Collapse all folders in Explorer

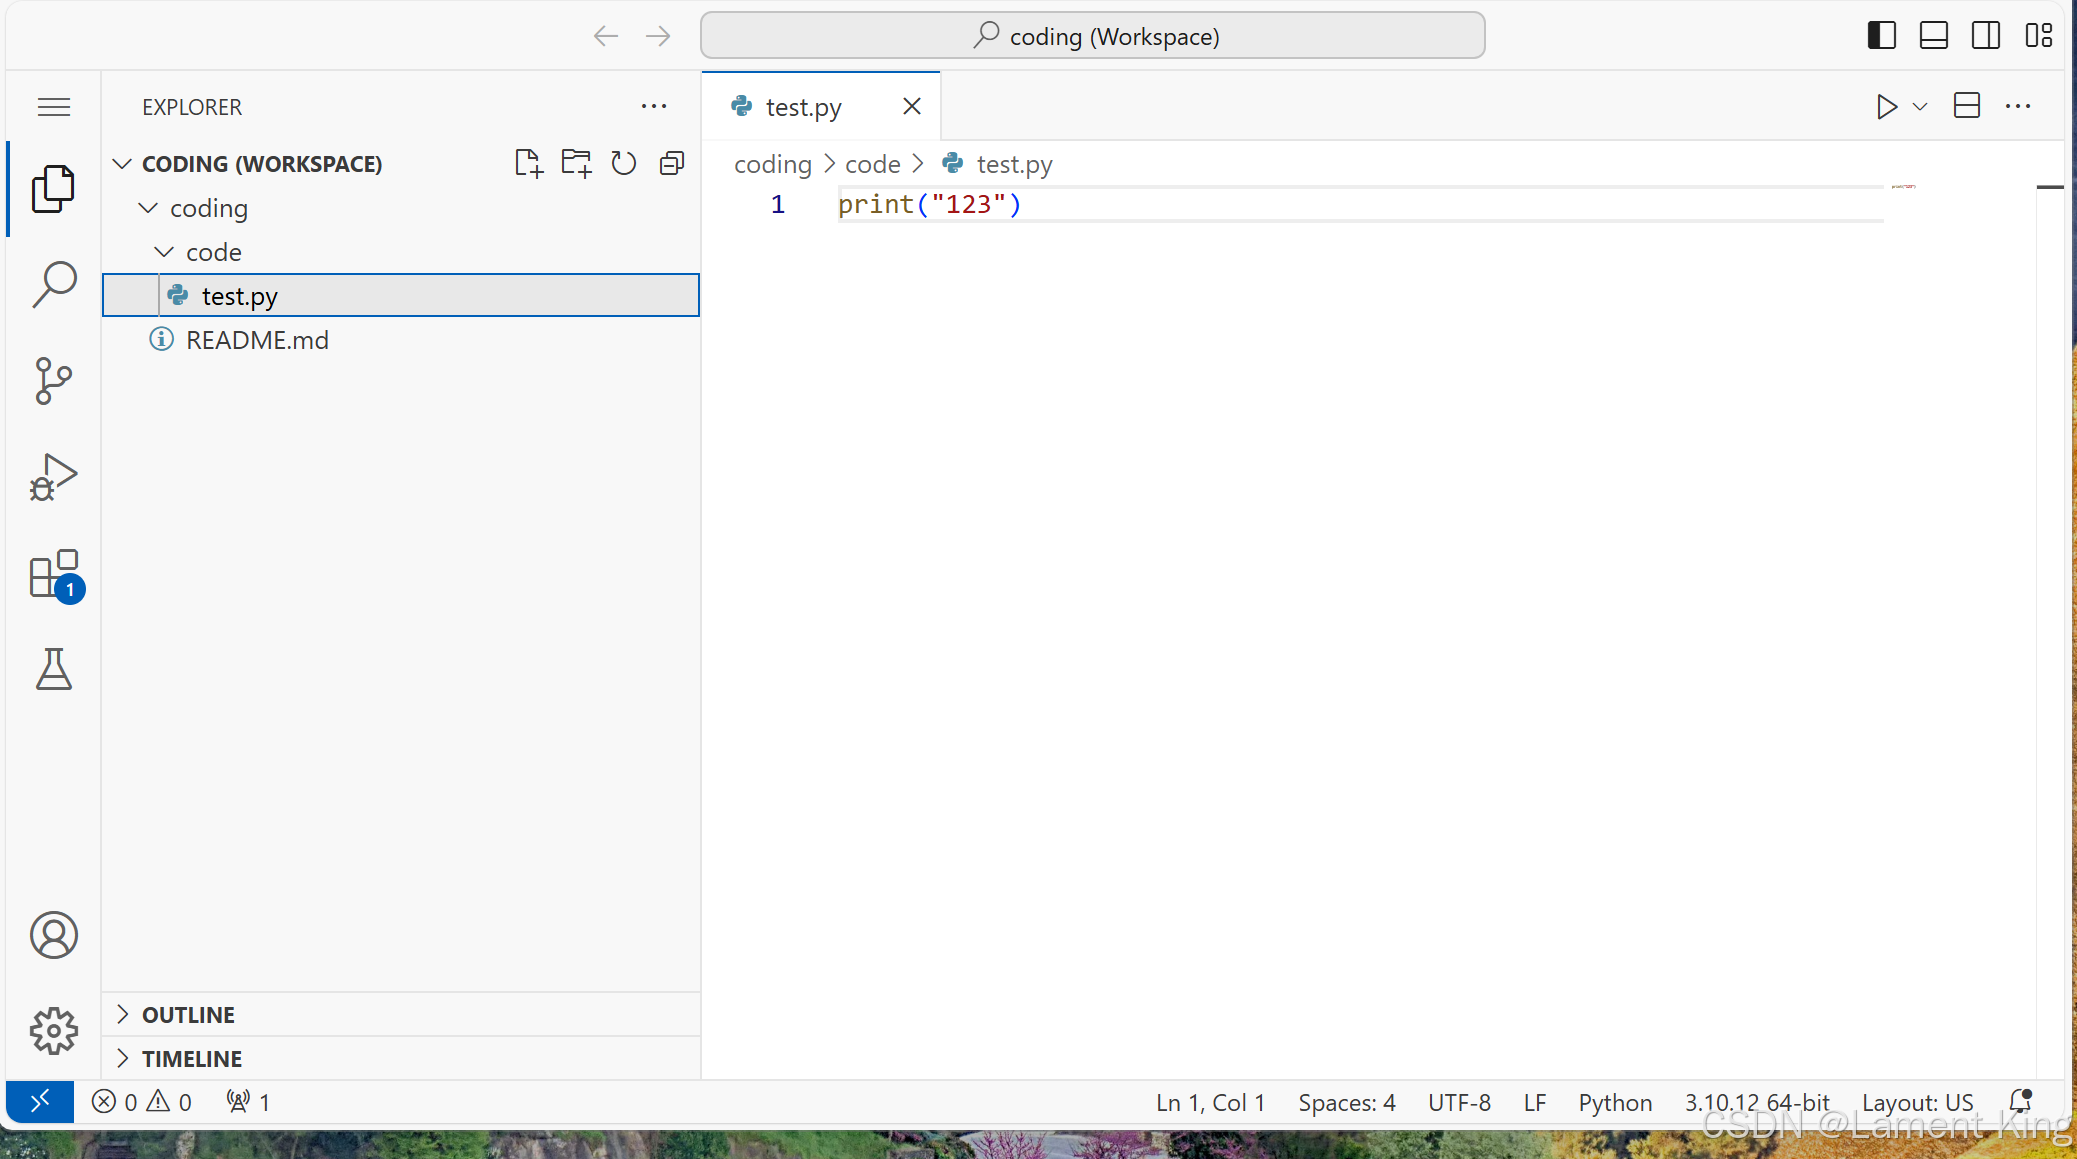pyautogui.click(x=672, y=163)
